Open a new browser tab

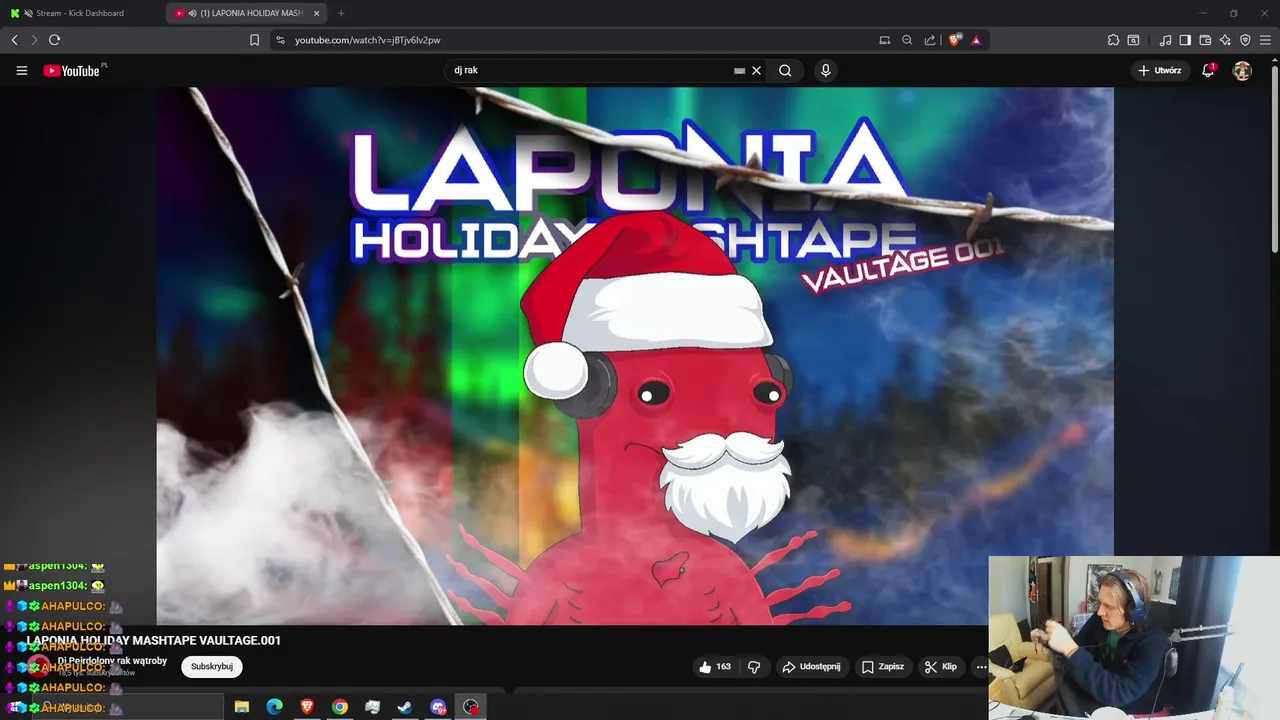click(341, 13)
